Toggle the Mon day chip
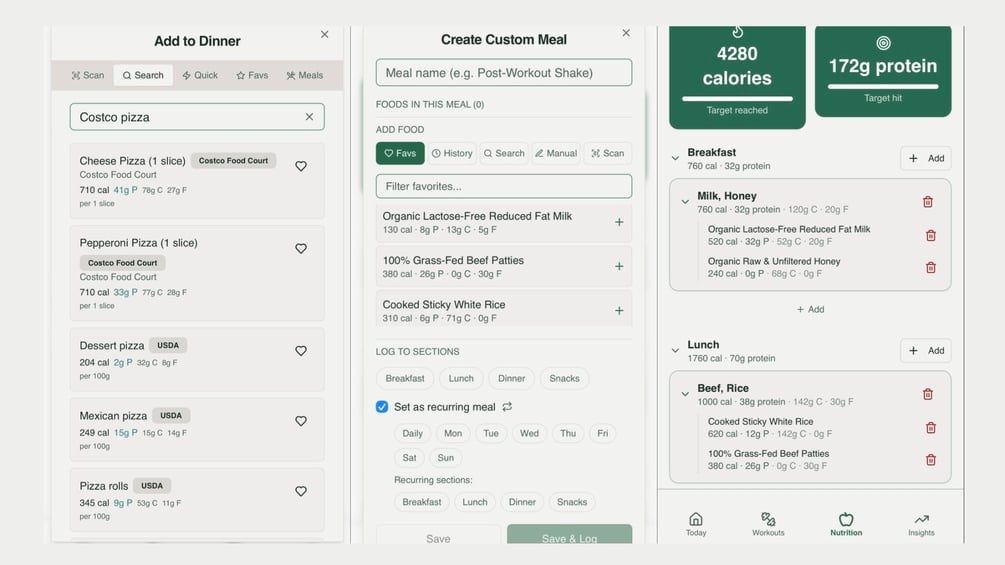The height and width of the screenshot is (565, 1005). pos(453,434)
